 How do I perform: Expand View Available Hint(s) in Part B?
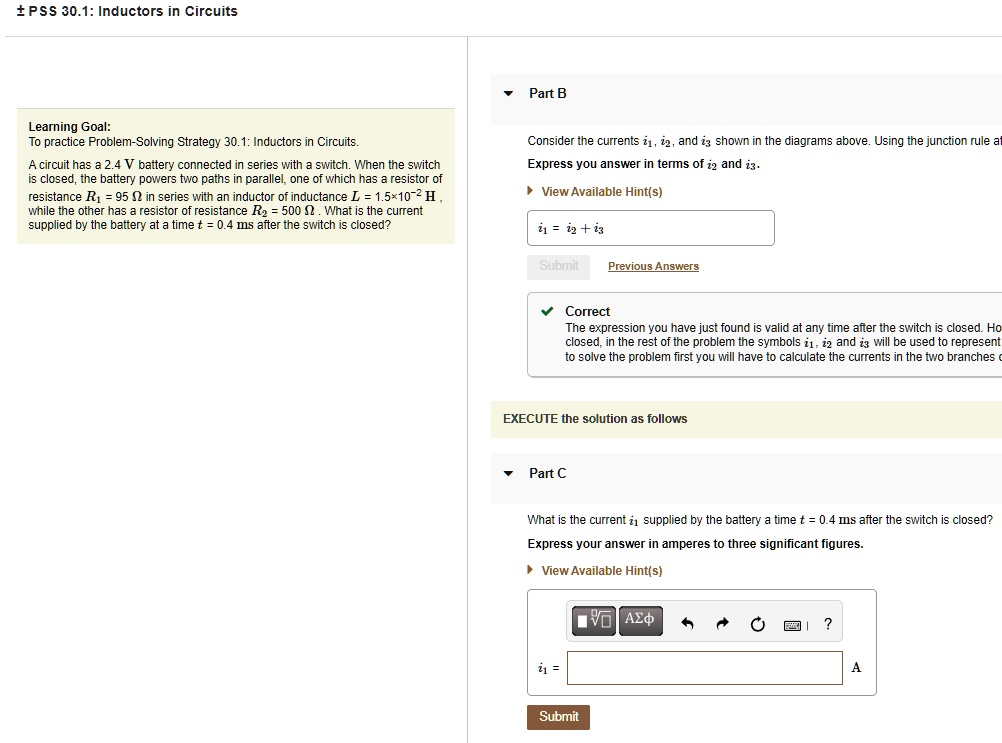[601, 192]
